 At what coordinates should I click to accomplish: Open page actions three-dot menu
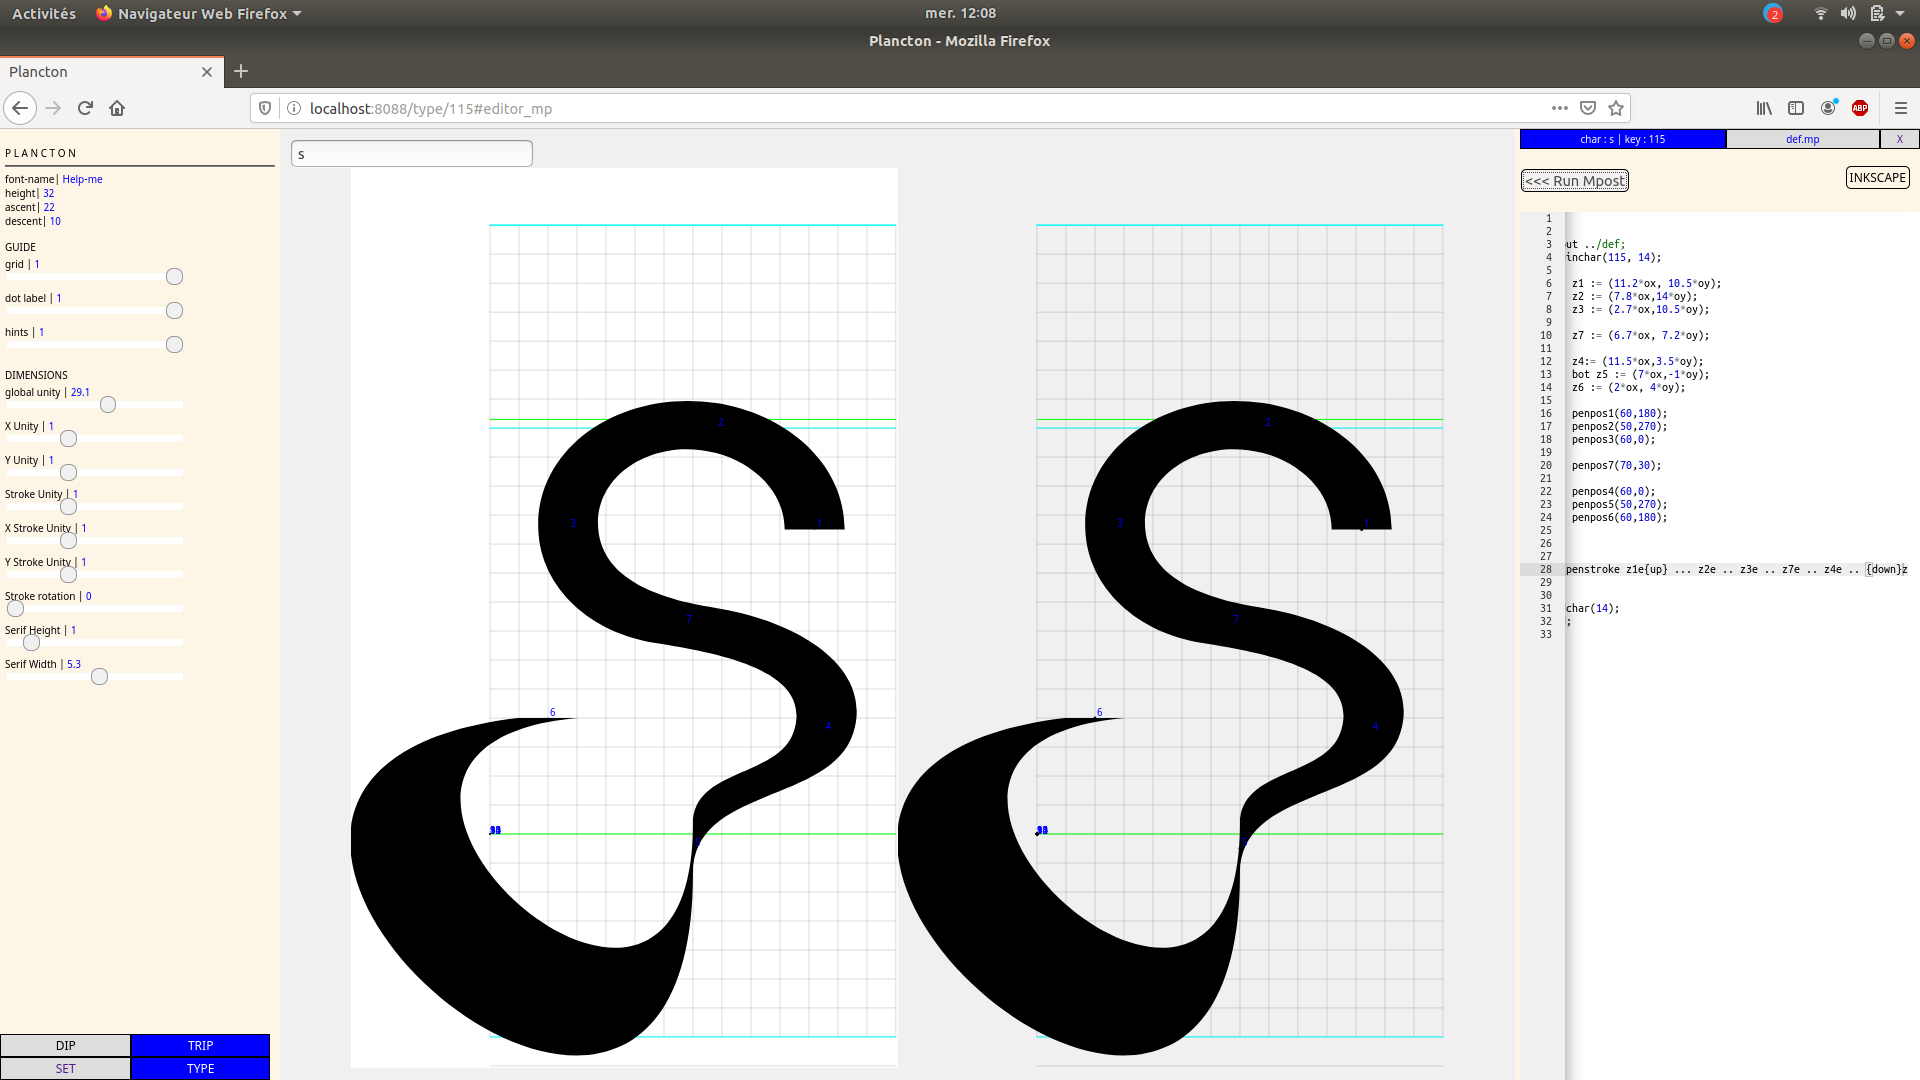pos(1560,108)
